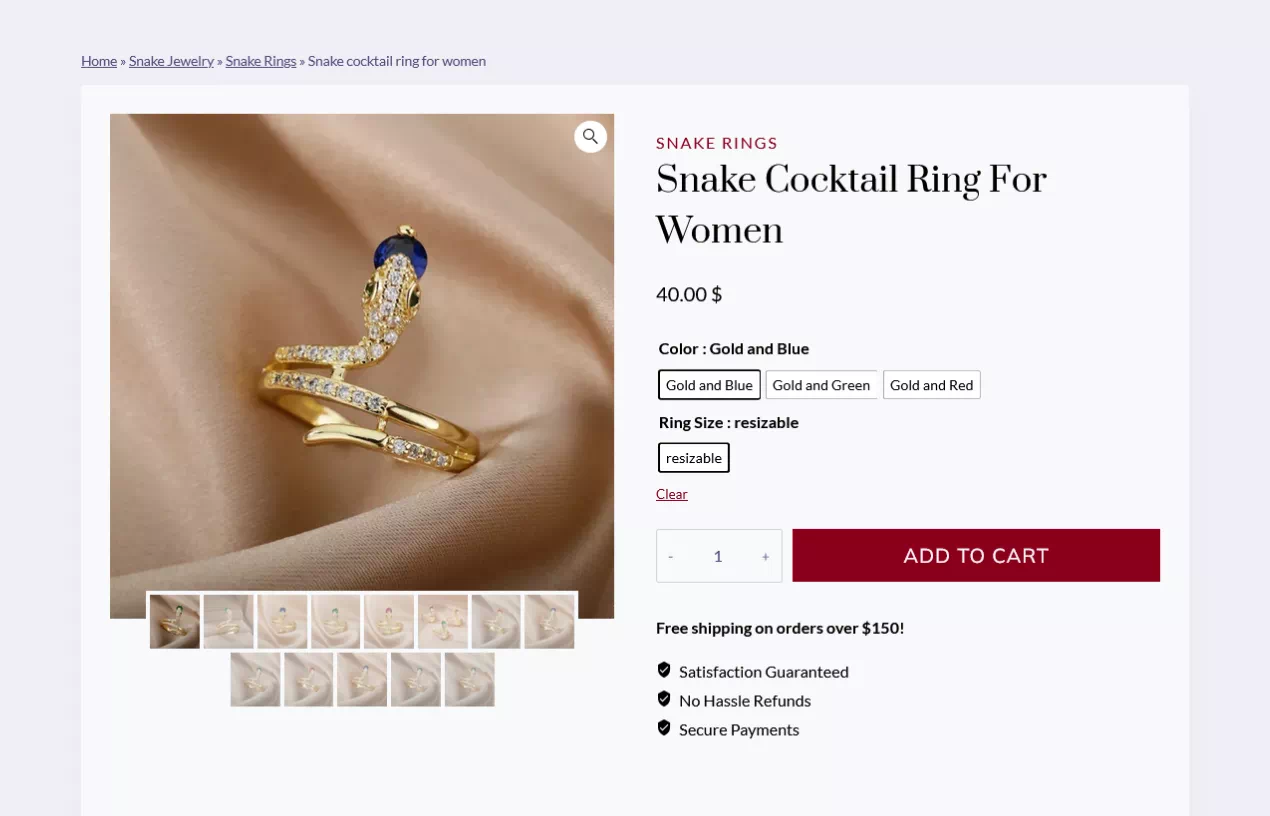This screenshot has height=816, width=1270.
Task: View the last thumbnail in the bottom row
Action: pos(469,680)
